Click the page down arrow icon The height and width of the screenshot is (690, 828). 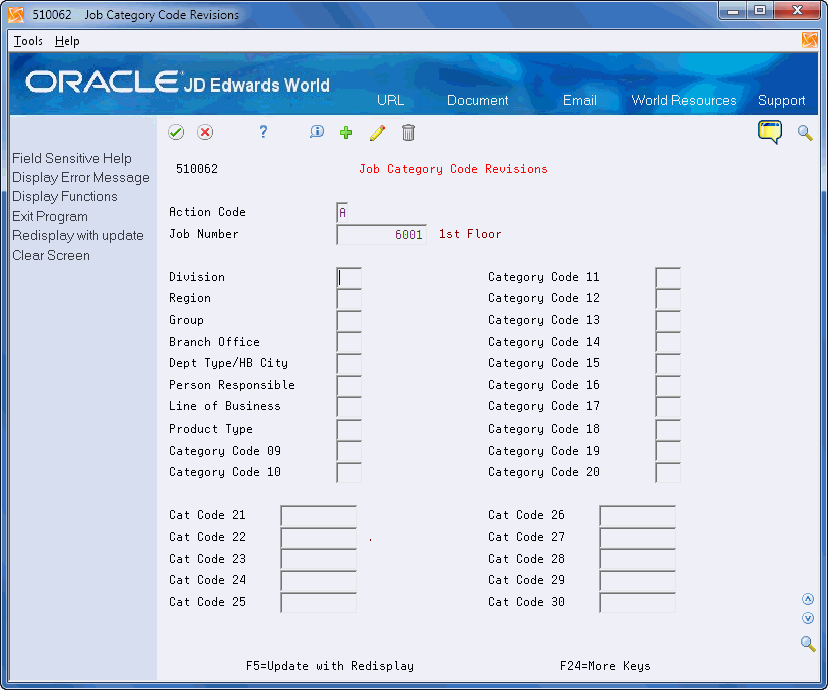click(x=808, y=618)
